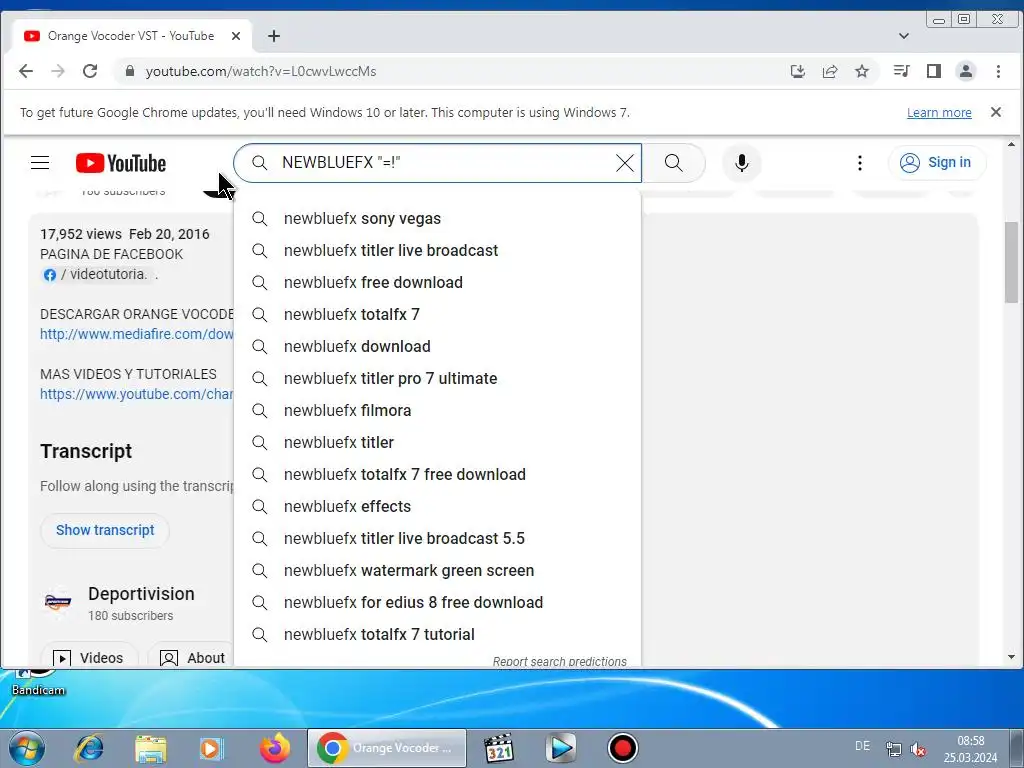Open a new tab with plus

(x=274, y=36)
